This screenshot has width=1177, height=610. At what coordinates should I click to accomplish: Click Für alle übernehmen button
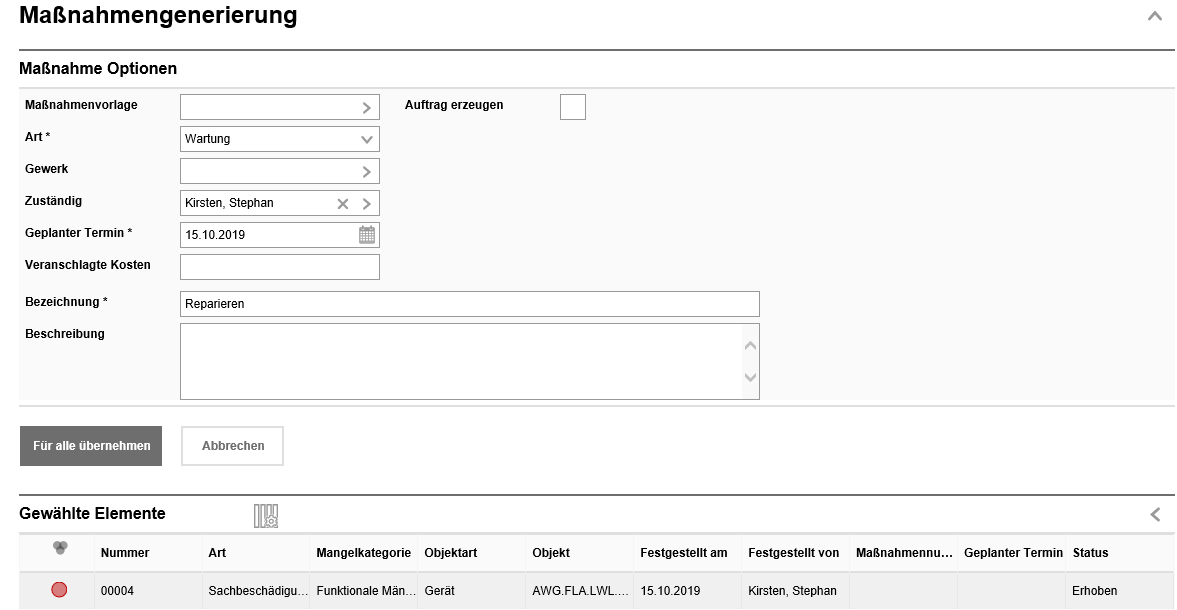tap(91, 446)
